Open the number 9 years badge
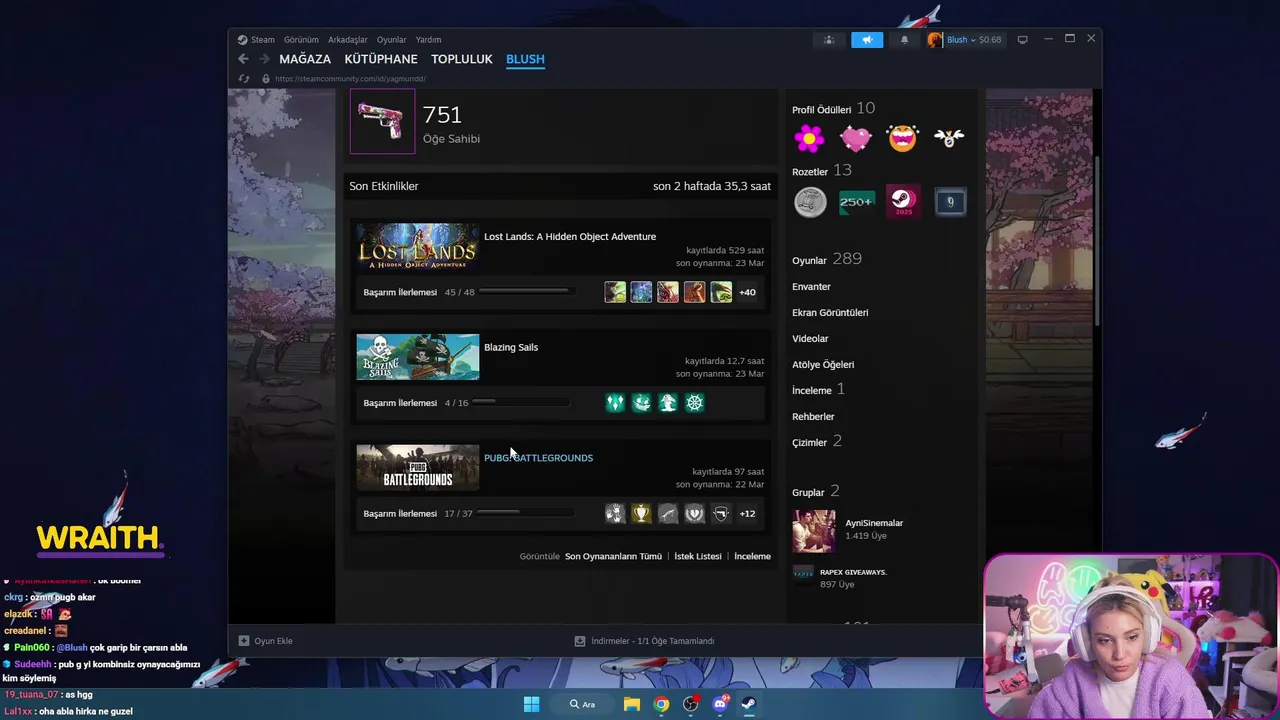Viewport: 1280px width, 720px height. [x=950, y=202]
